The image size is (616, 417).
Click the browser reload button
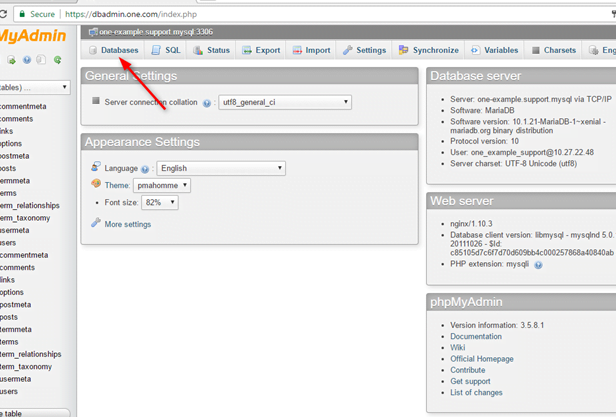click(x=3, y=14)
